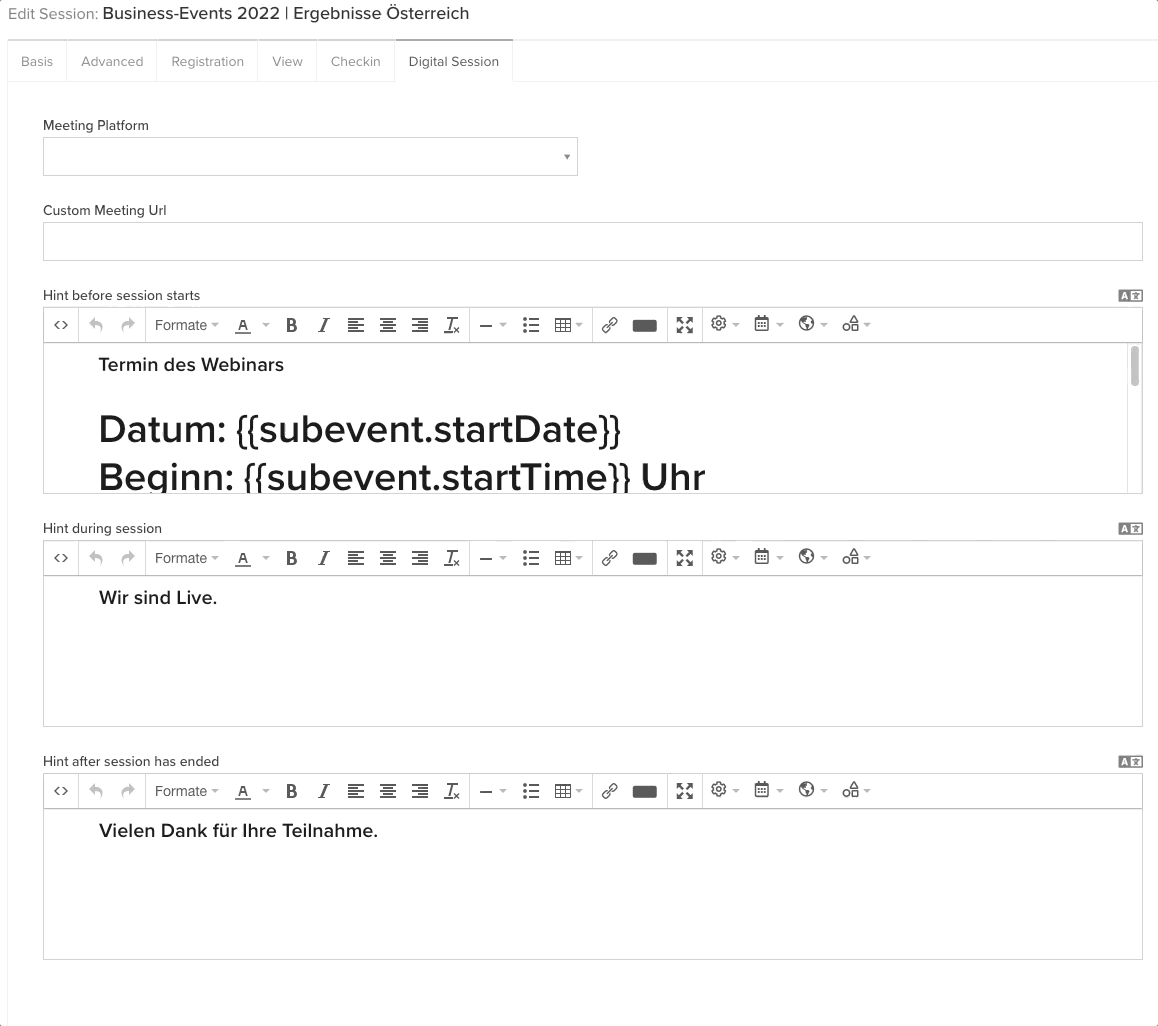Insert link in Hint before session editor
This screenshot has width=1158, height=1026.
click(x=609, y=325)
